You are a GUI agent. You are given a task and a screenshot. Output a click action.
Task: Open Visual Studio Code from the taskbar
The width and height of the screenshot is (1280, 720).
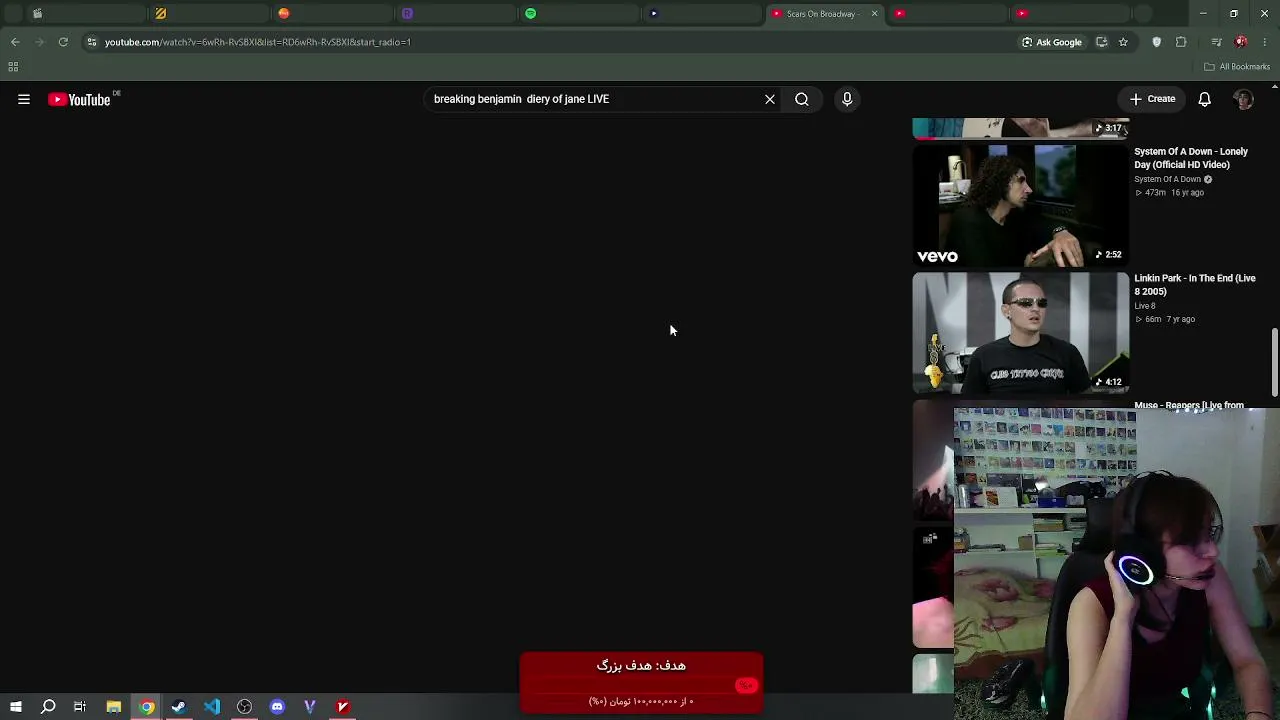(212, 707)
